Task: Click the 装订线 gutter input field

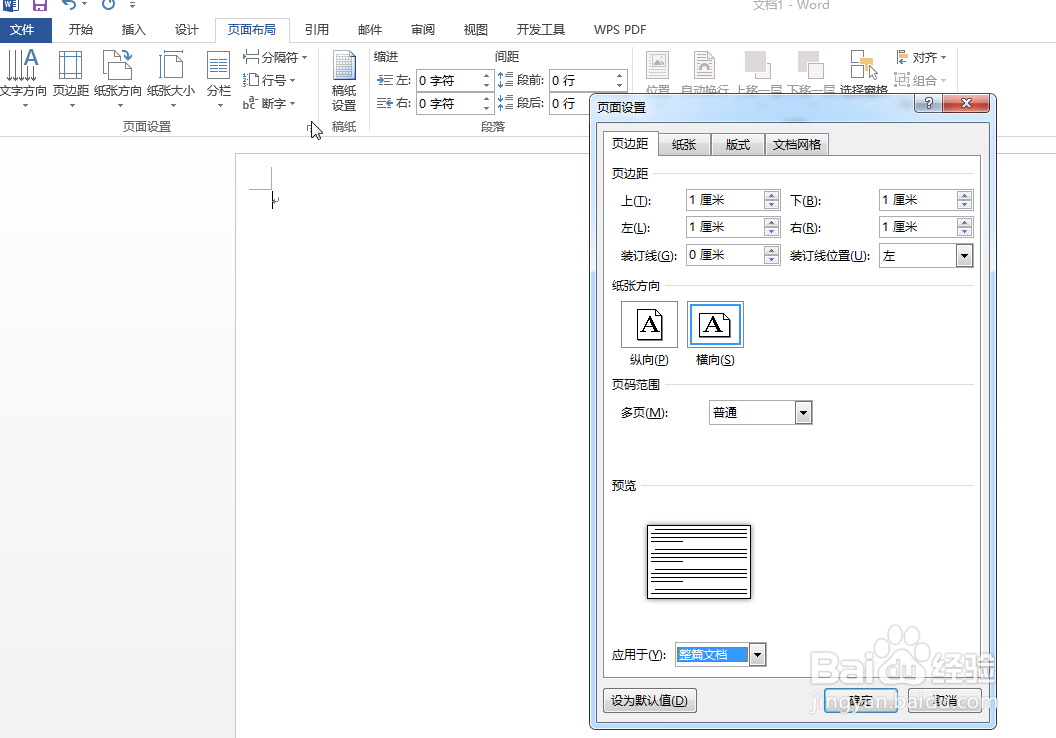Action: [x=725, y=255]
